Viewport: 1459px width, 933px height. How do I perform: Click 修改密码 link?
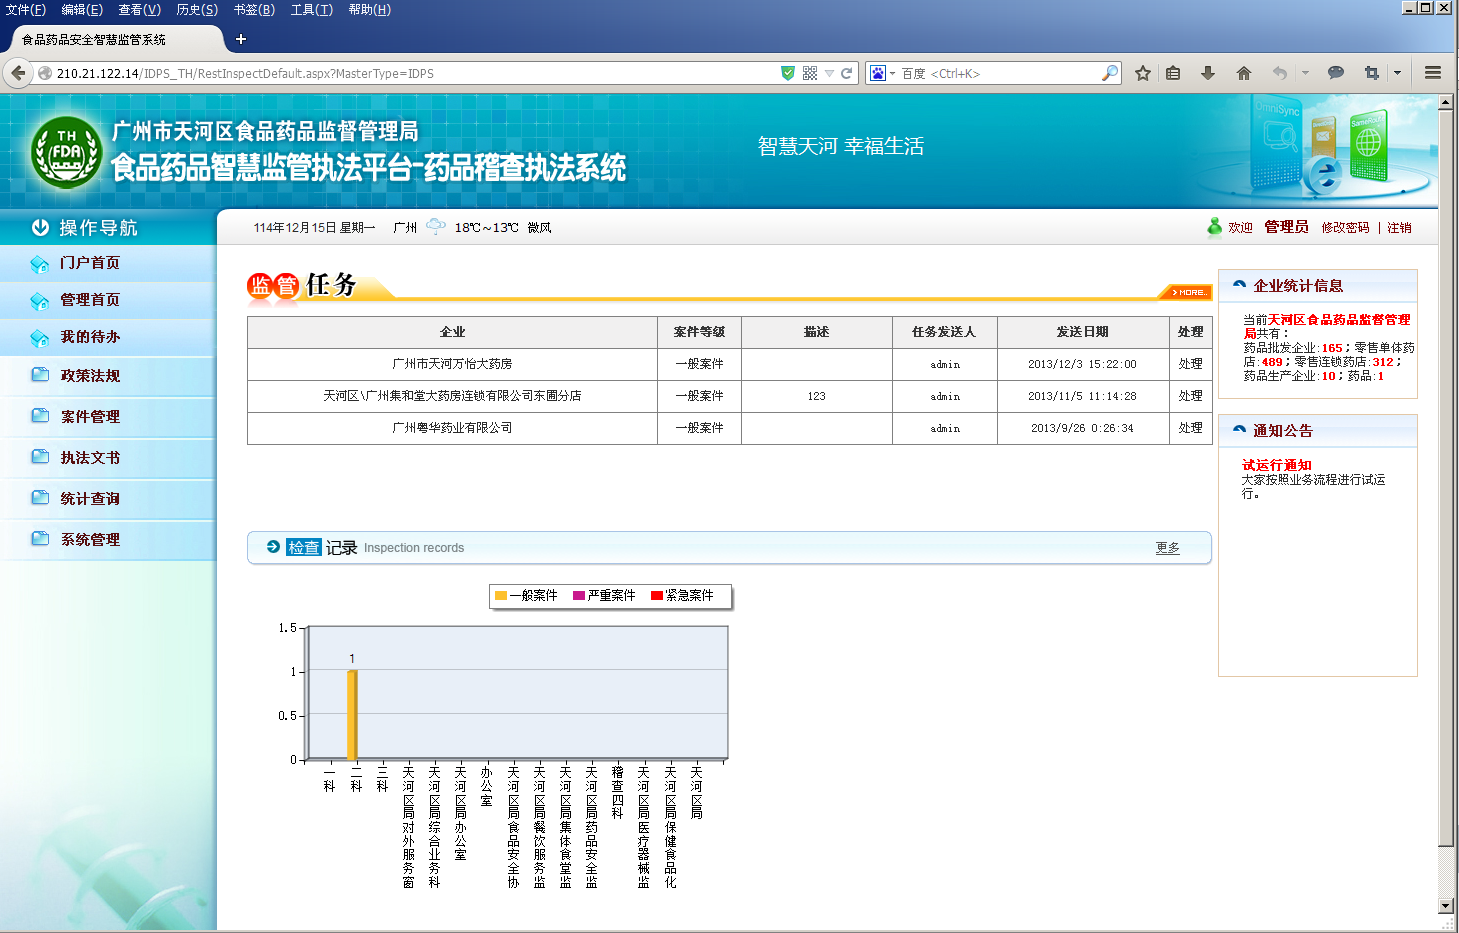pos(1345,228)
